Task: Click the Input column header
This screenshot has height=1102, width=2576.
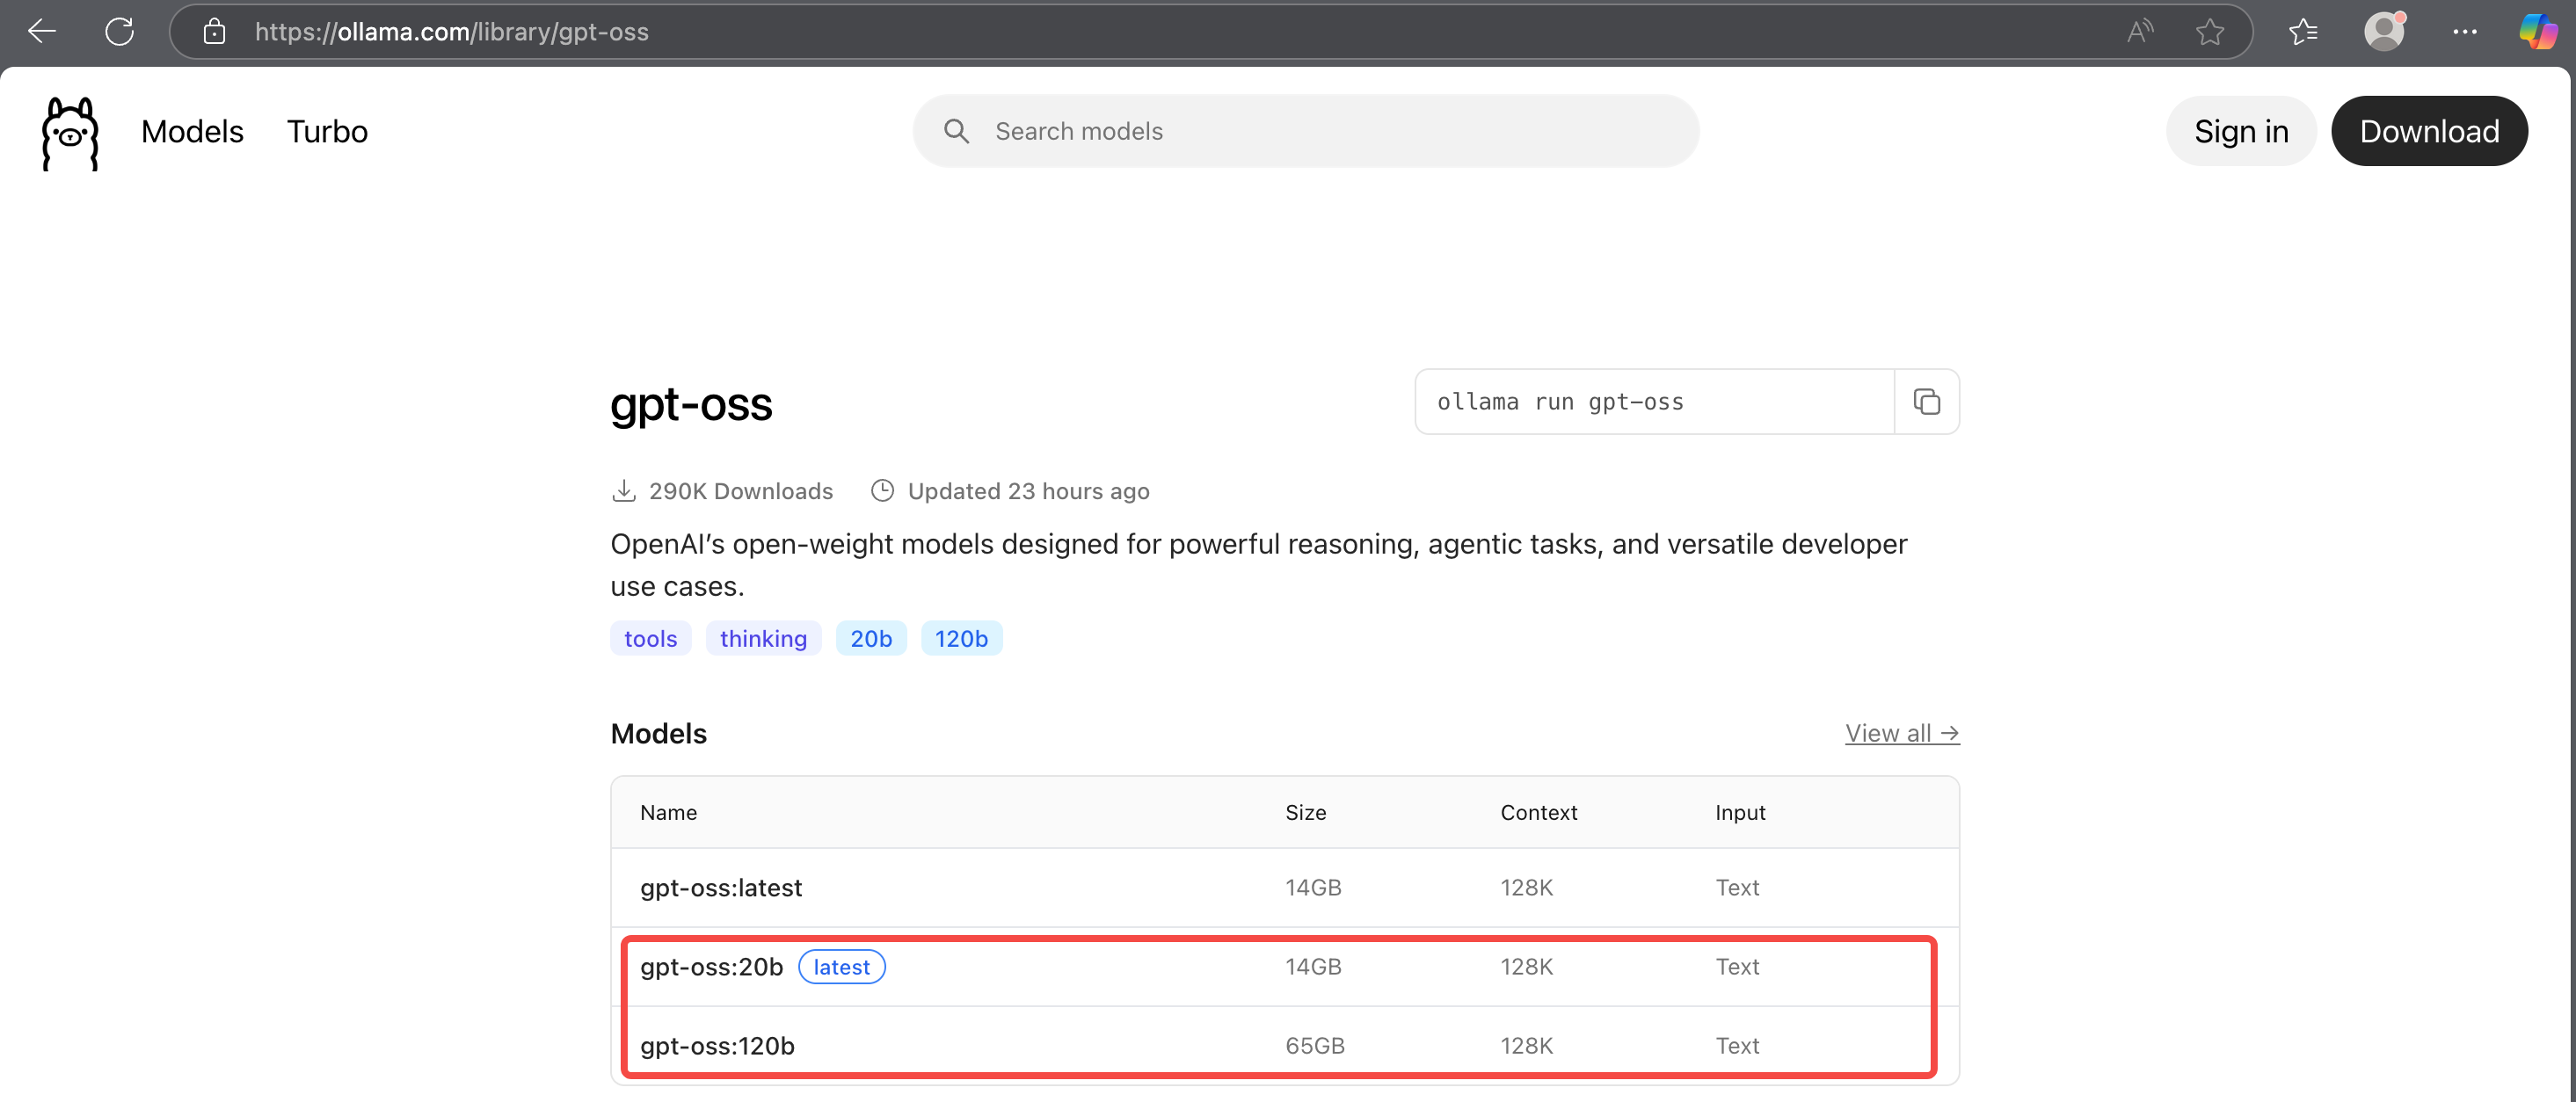Action: pos(1740,813)
